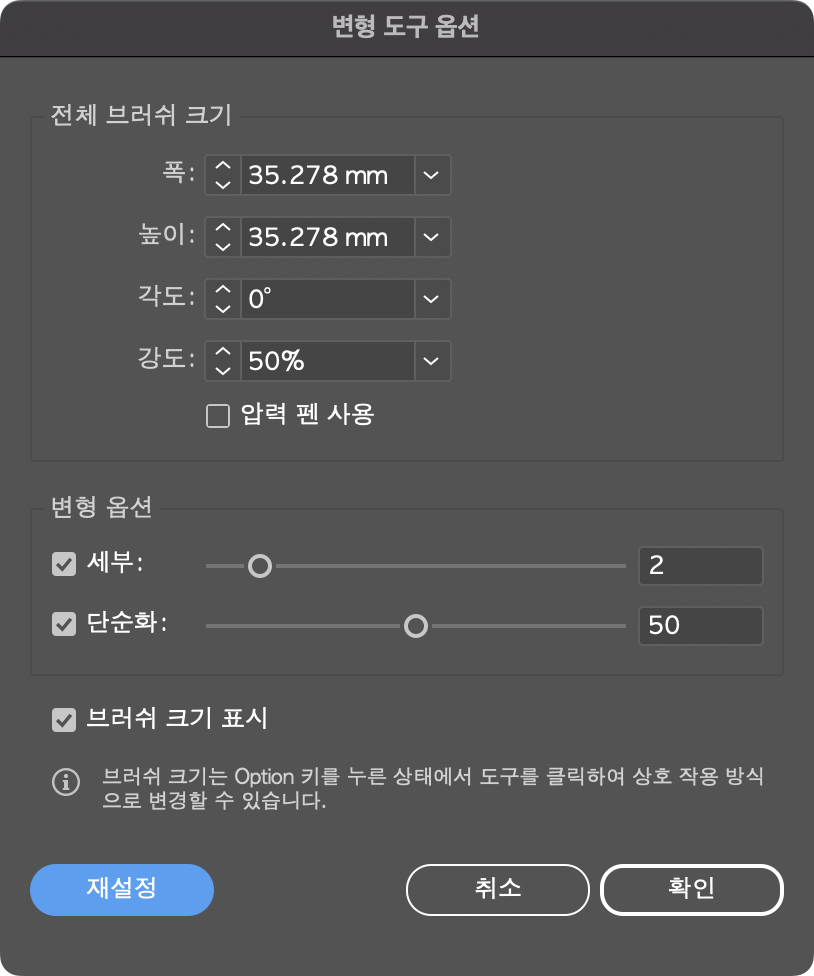This screenshot has height=976, width=814.
Task: Open the 강도 value dropdown
Action: [432, 361]
